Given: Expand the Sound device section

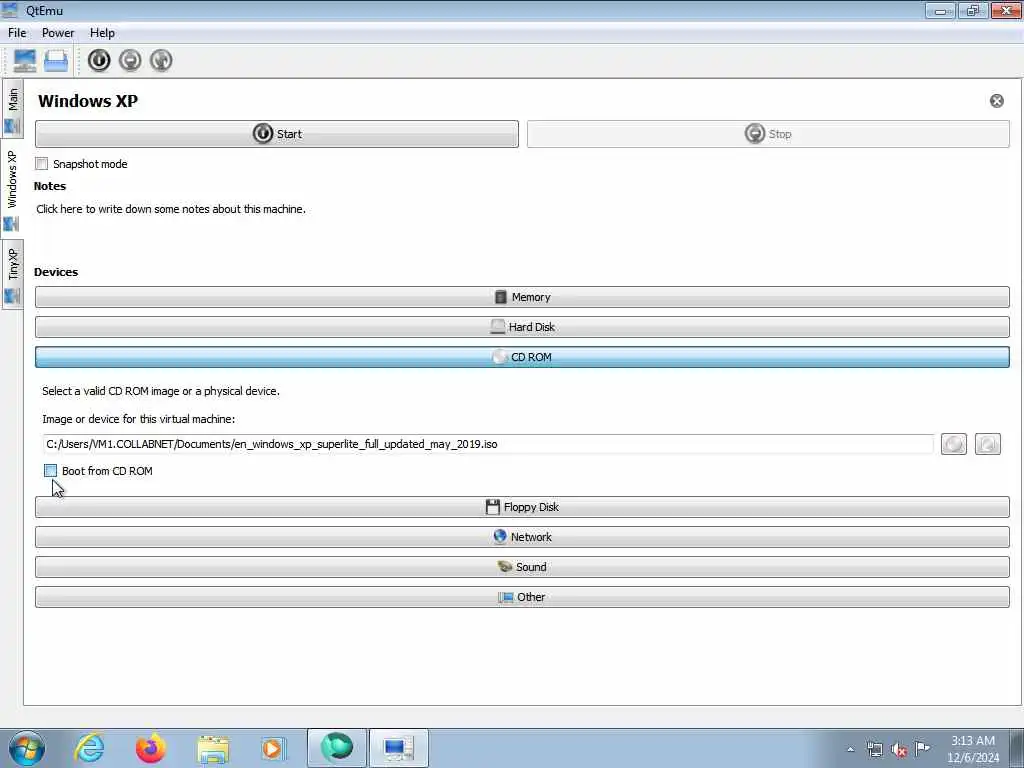Looking at the screenshot, I should coord(522,567).
